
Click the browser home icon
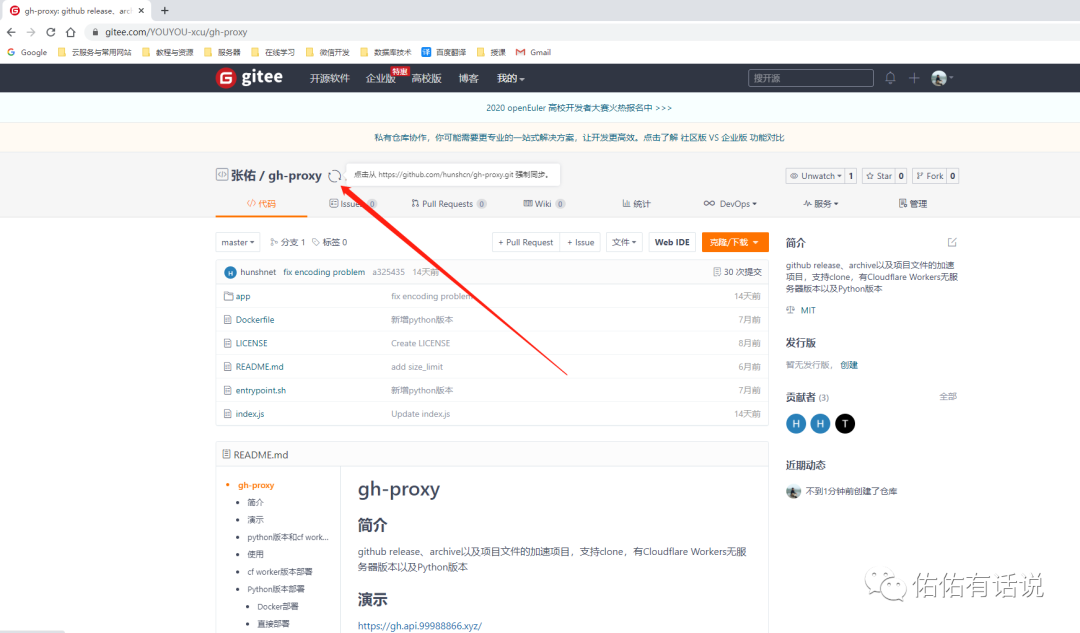pyautogui.click(x=70, y=32)
